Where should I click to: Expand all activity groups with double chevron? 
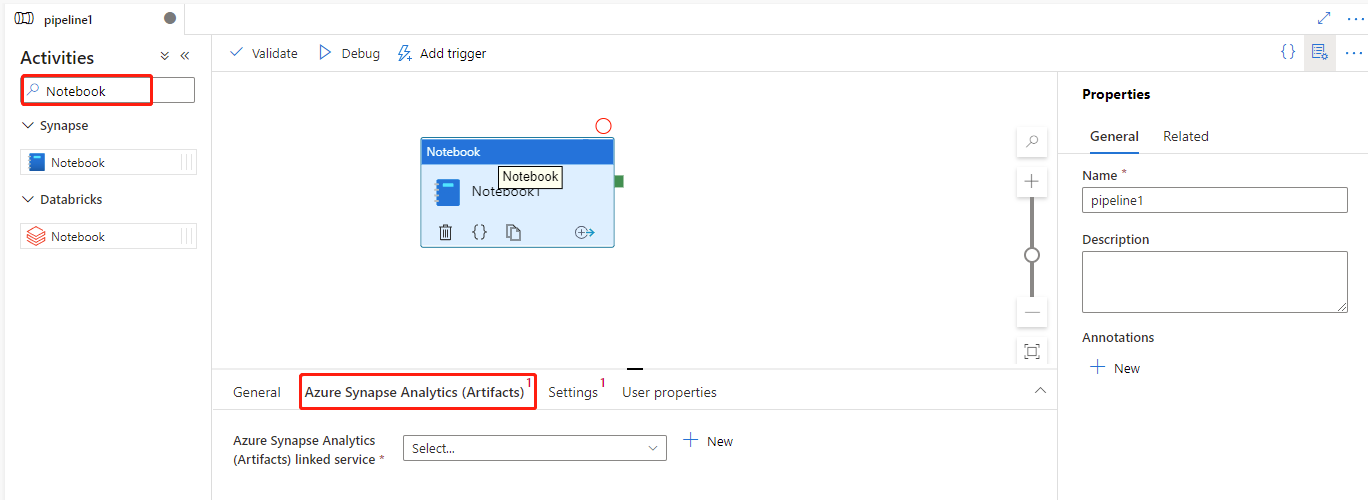point(165,57)
